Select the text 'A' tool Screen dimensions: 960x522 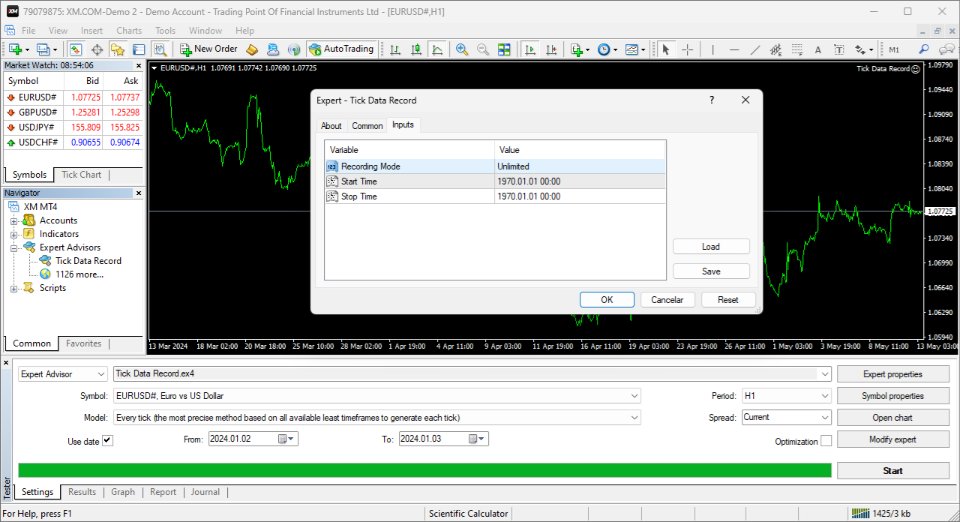coord(818,50)
